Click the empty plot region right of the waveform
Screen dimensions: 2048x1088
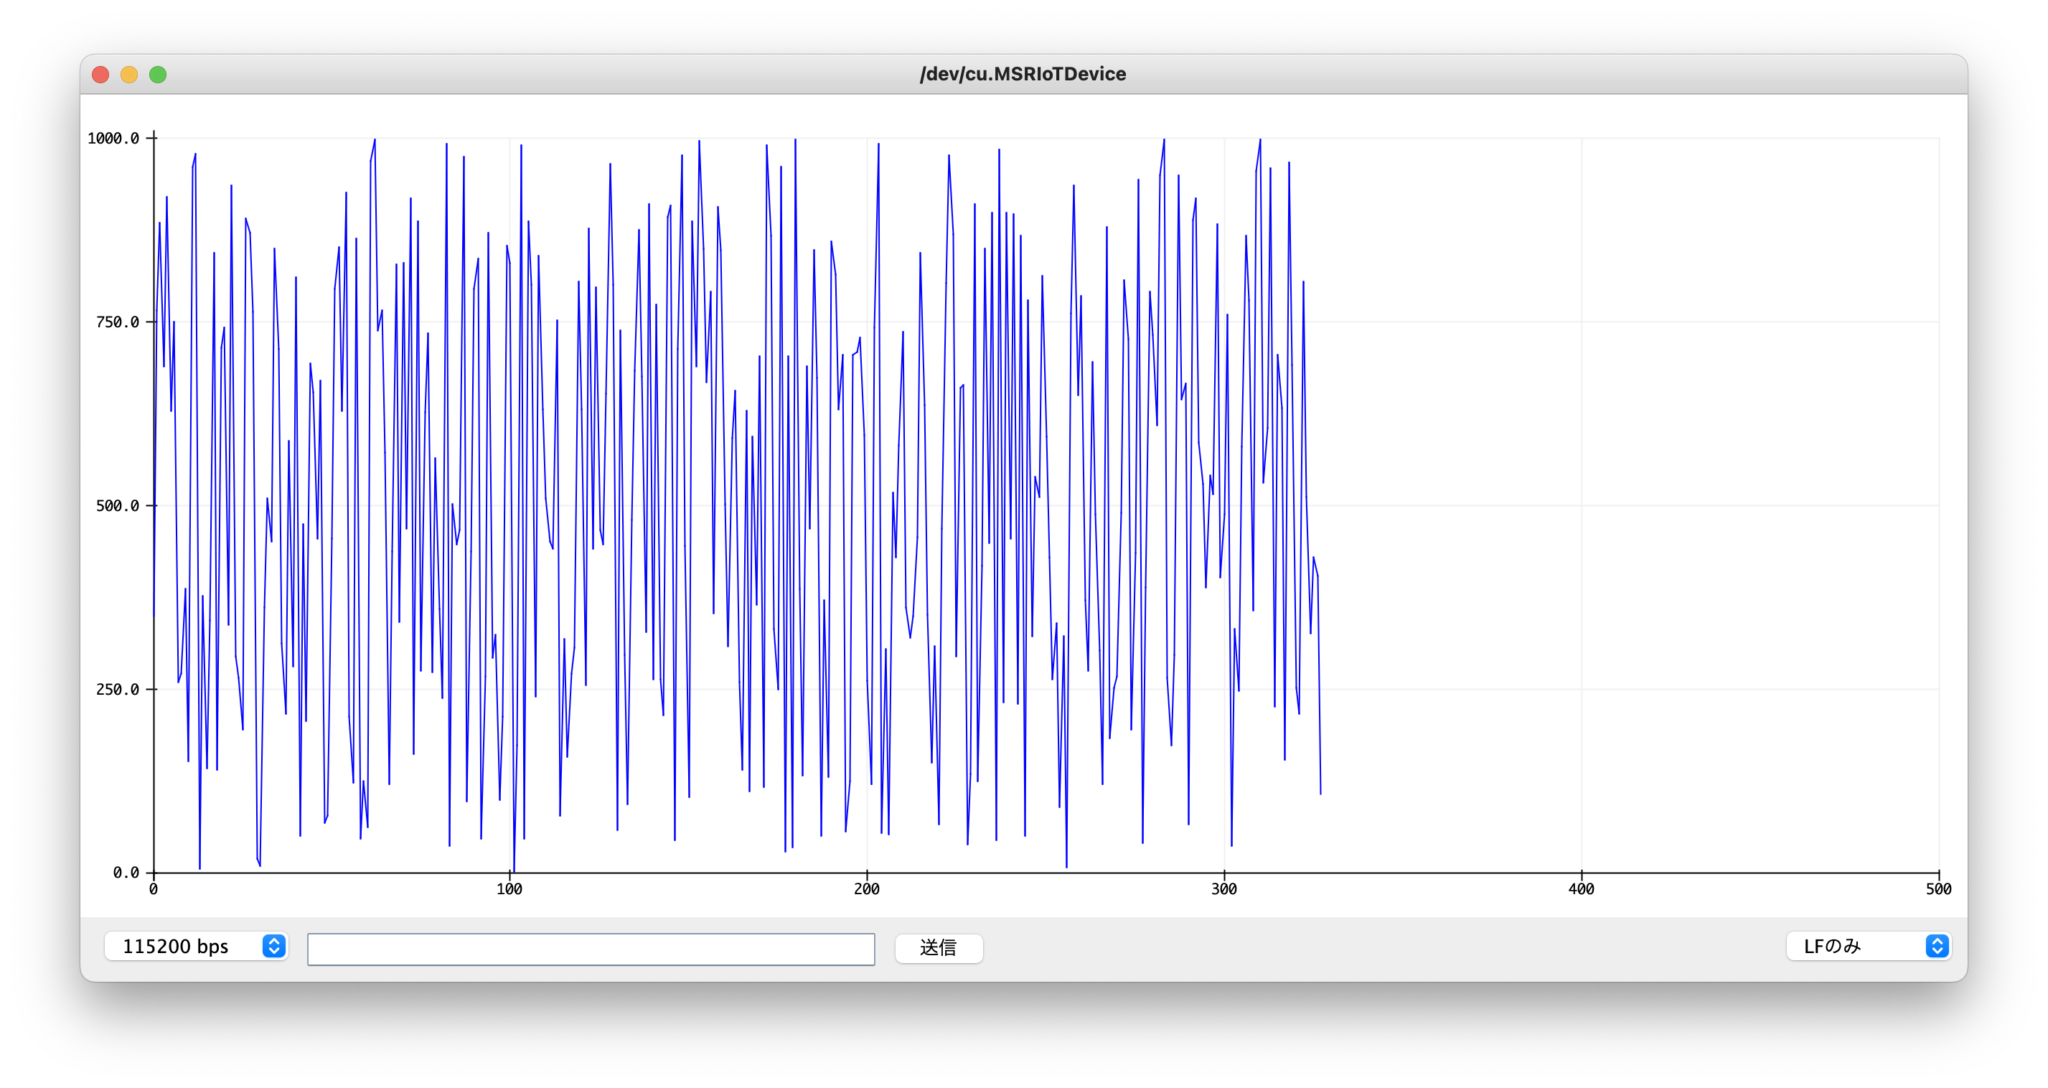[x=1650, y=500]
